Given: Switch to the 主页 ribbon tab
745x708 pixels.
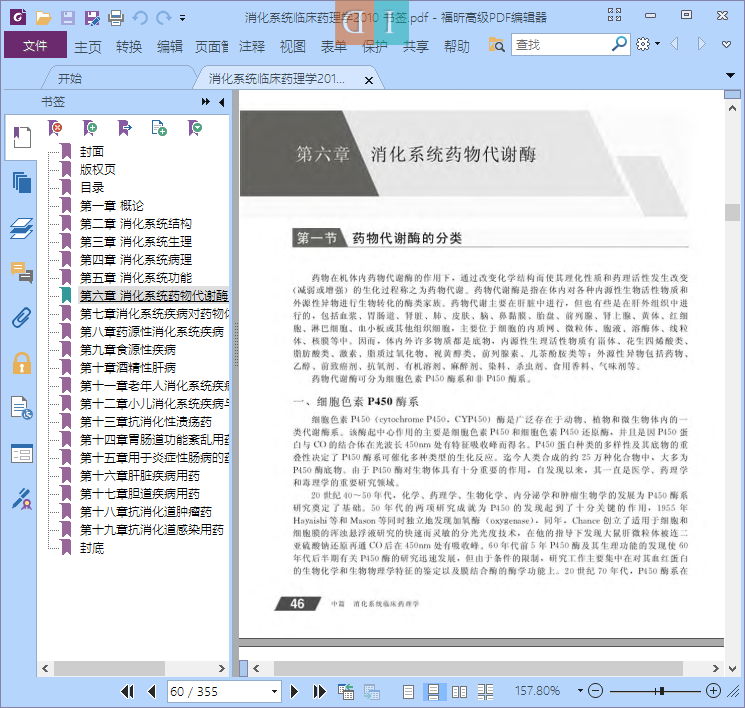Looking at the screenshot, I should [x=88, y=47].
